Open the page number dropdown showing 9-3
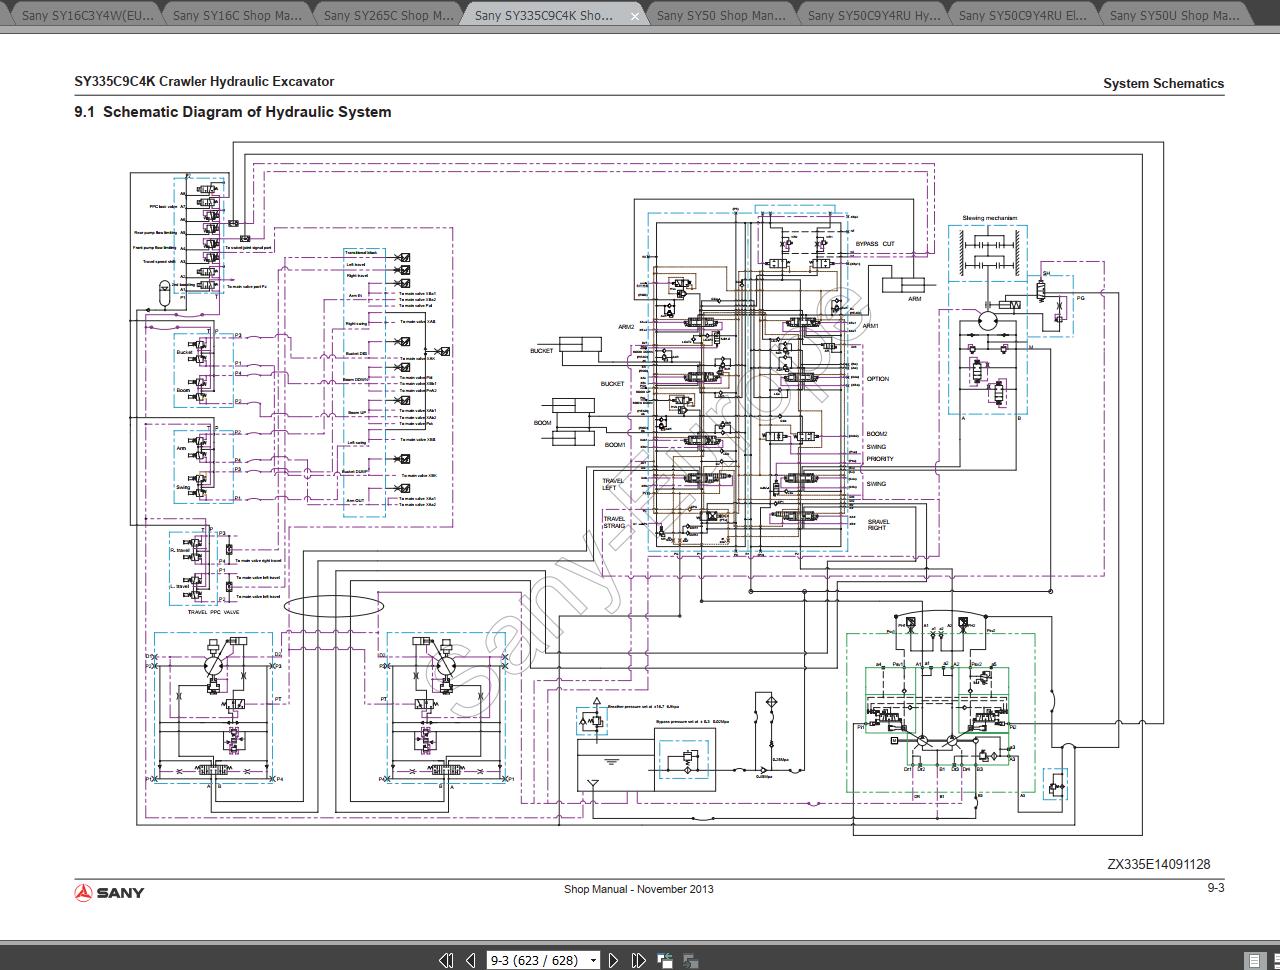Image resolution: width=1280 pixels, height=970 pixels. coord(593,960)
